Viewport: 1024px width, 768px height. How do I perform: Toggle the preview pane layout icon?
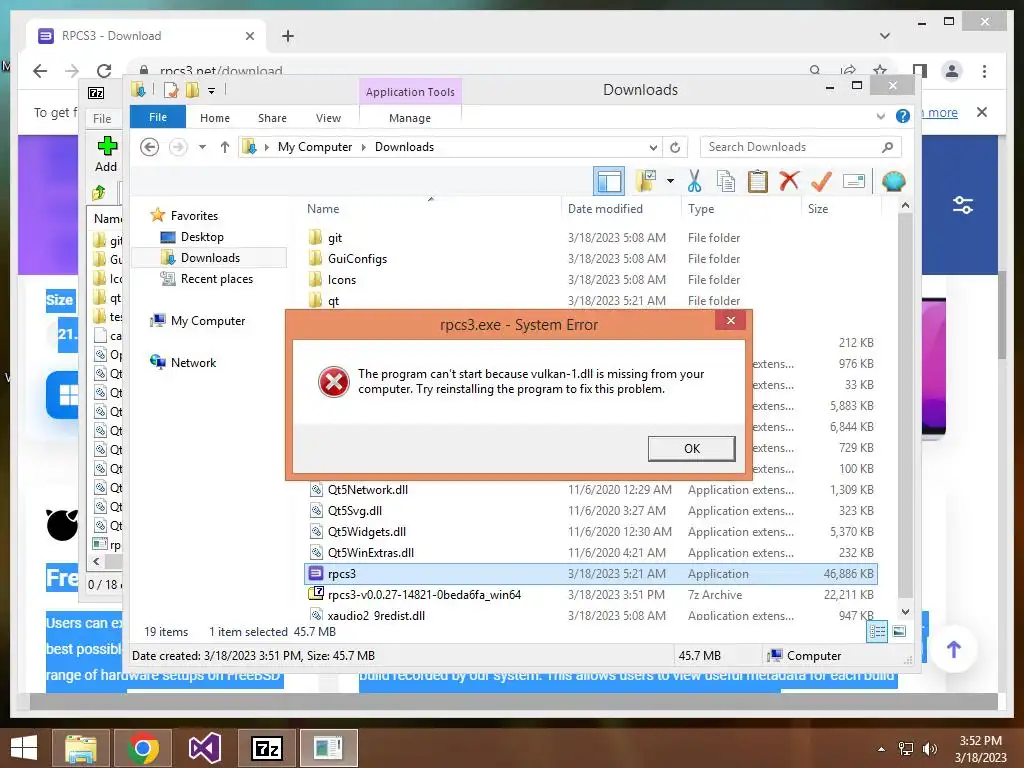coord(609,181)
